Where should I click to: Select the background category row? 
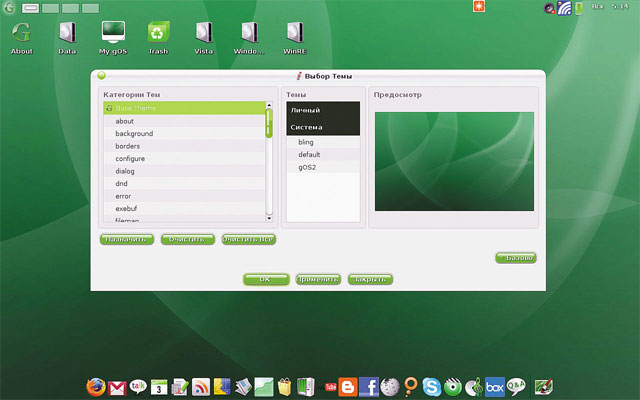pos(184,133)
